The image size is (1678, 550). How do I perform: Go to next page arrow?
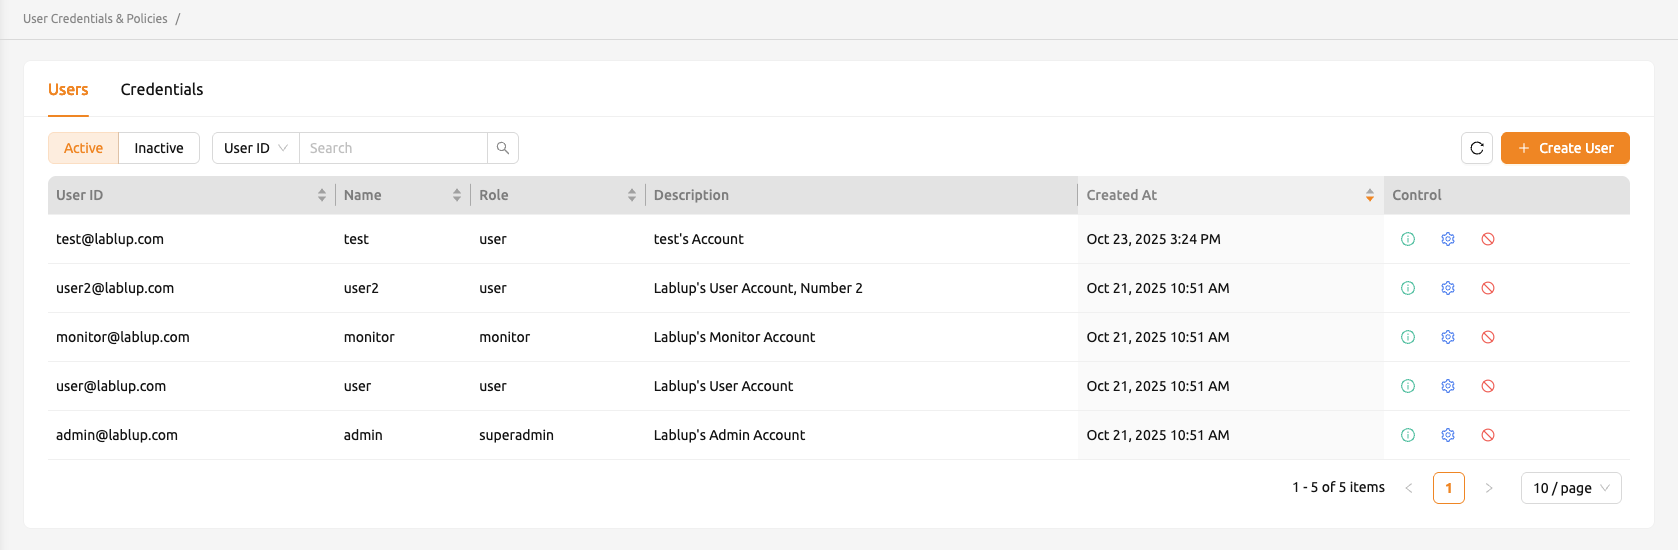click(x=1489, y=488)
